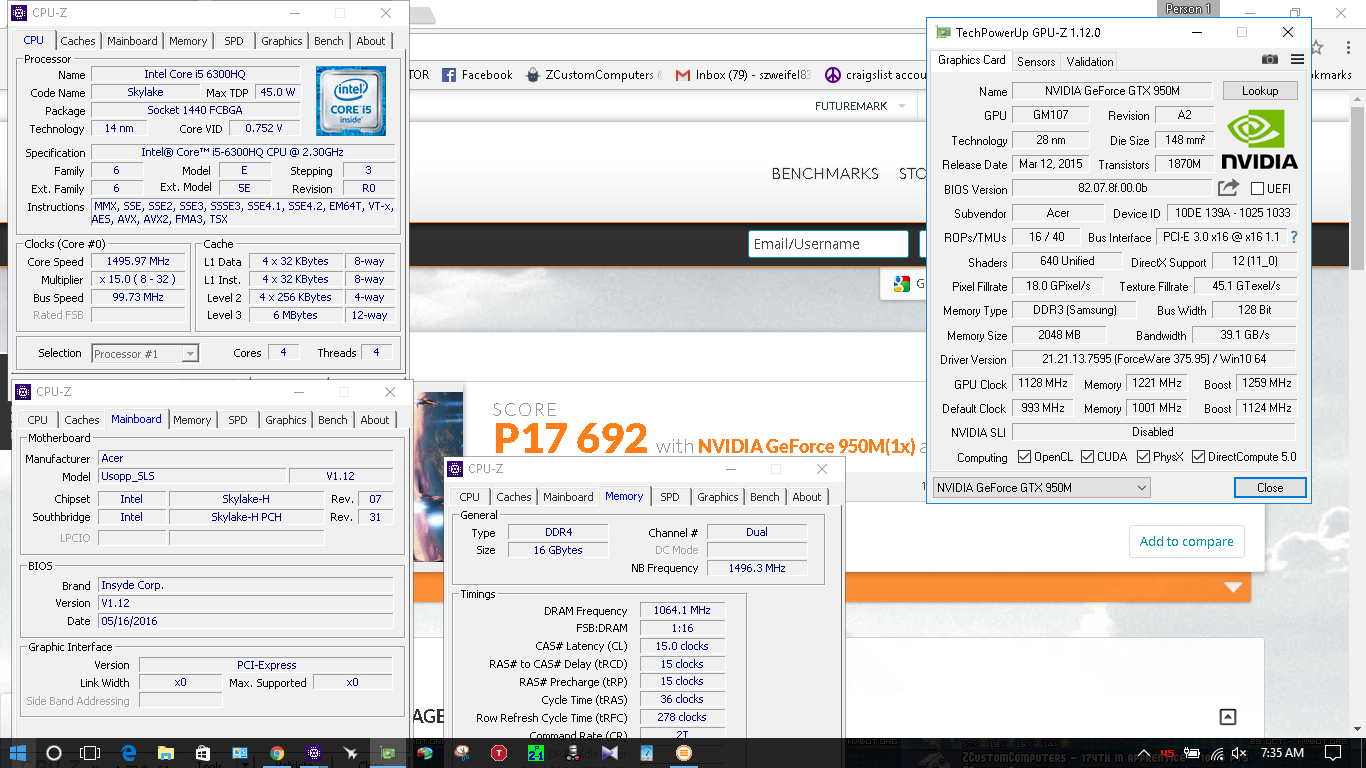Toggle the UEFI checkbox in GPU-Z

(x=1257, y=188)
